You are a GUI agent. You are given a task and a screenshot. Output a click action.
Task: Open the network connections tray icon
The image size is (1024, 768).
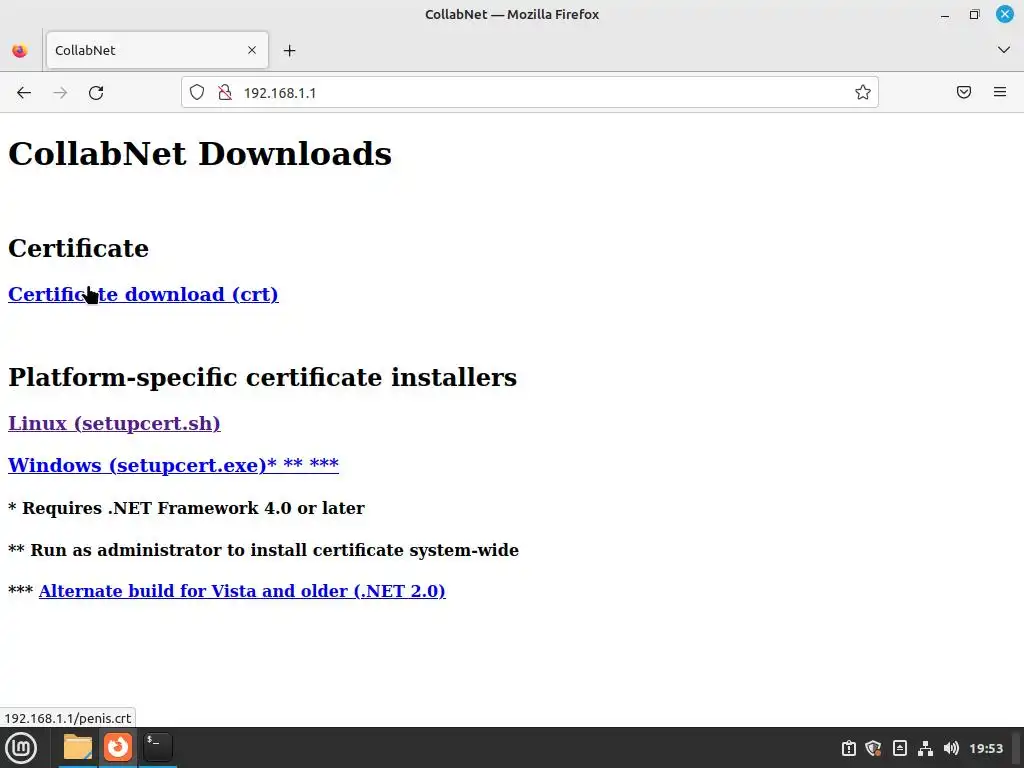click(925, 748)
